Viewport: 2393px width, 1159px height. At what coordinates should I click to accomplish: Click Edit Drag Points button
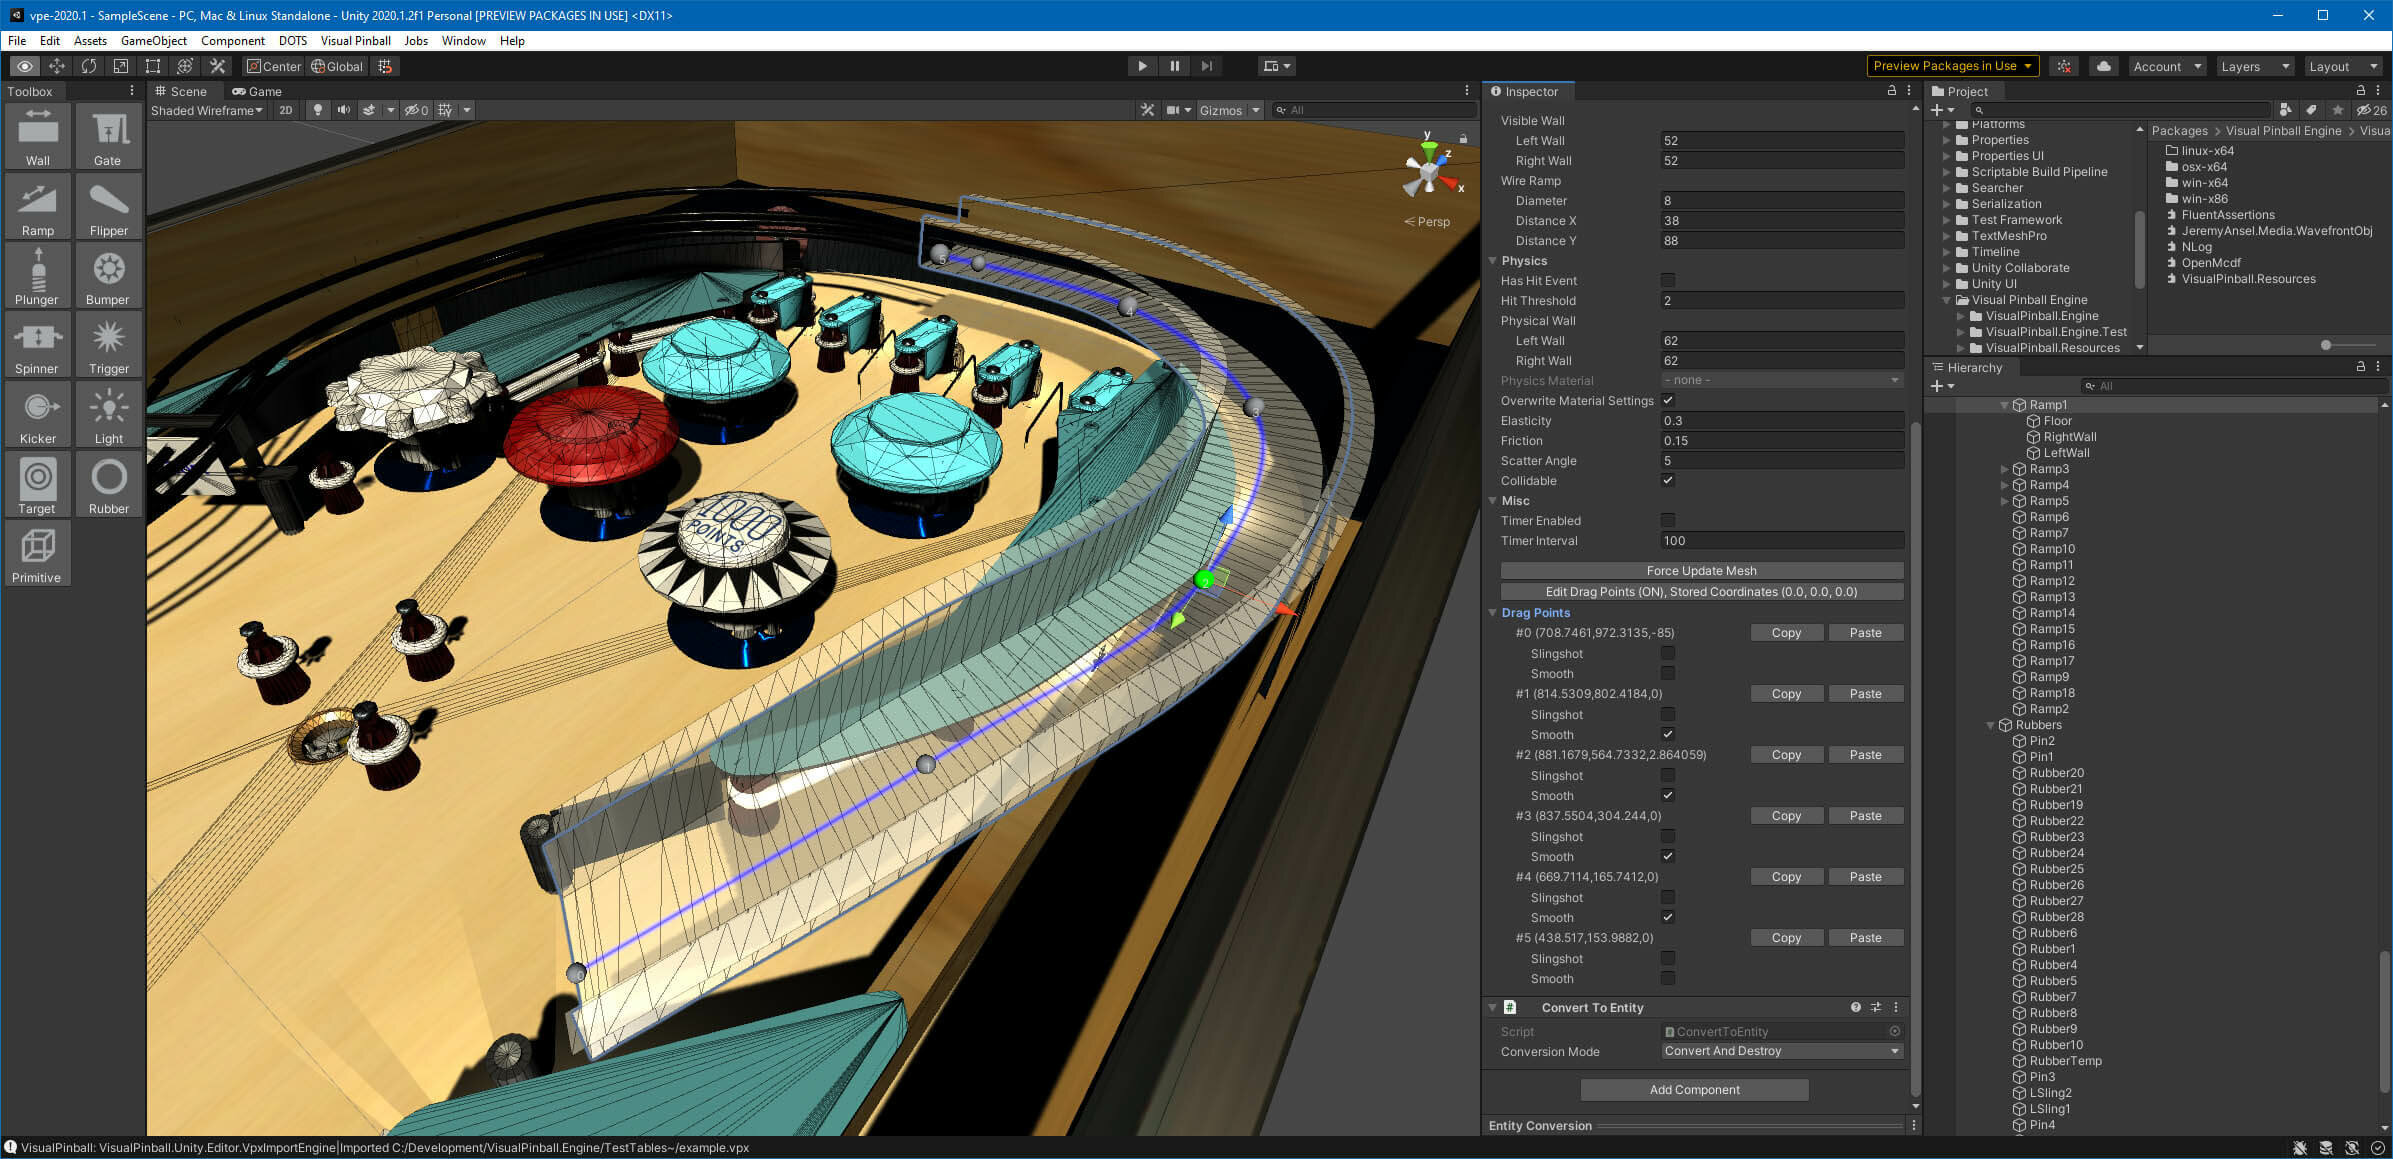click(x=1702, y=592)
